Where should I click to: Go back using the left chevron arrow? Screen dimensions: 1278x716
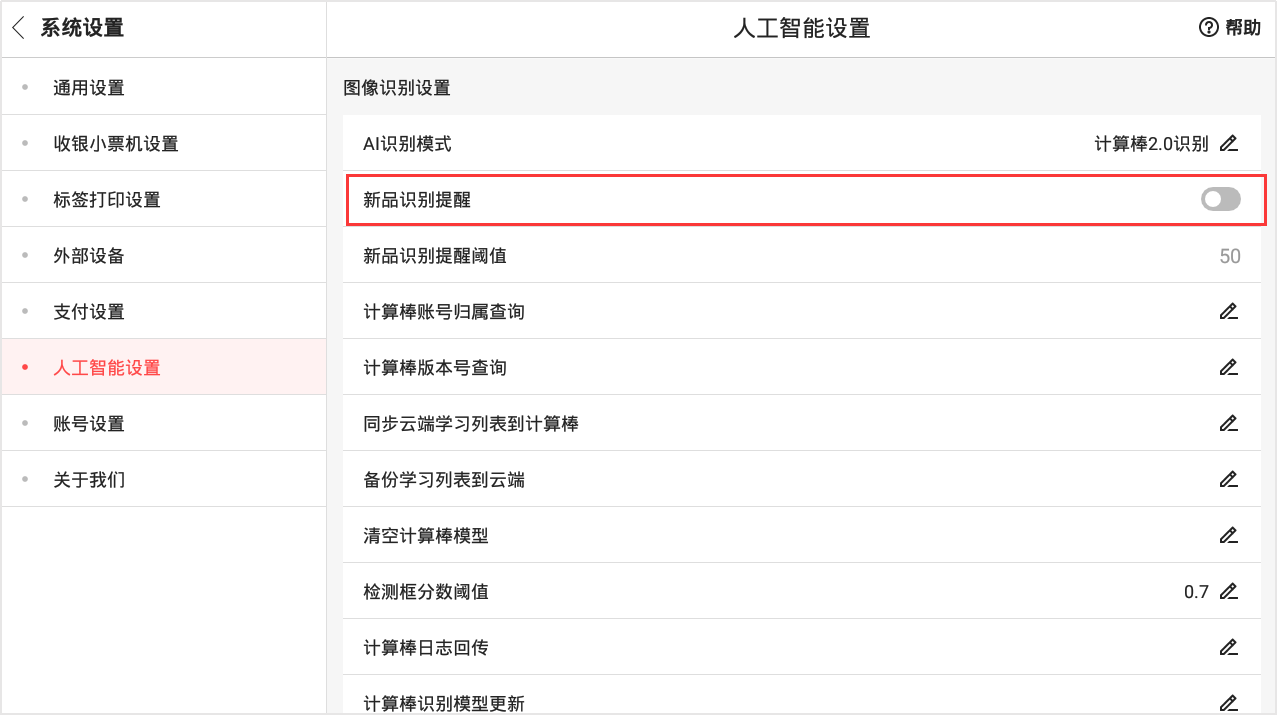coord(19,28)
